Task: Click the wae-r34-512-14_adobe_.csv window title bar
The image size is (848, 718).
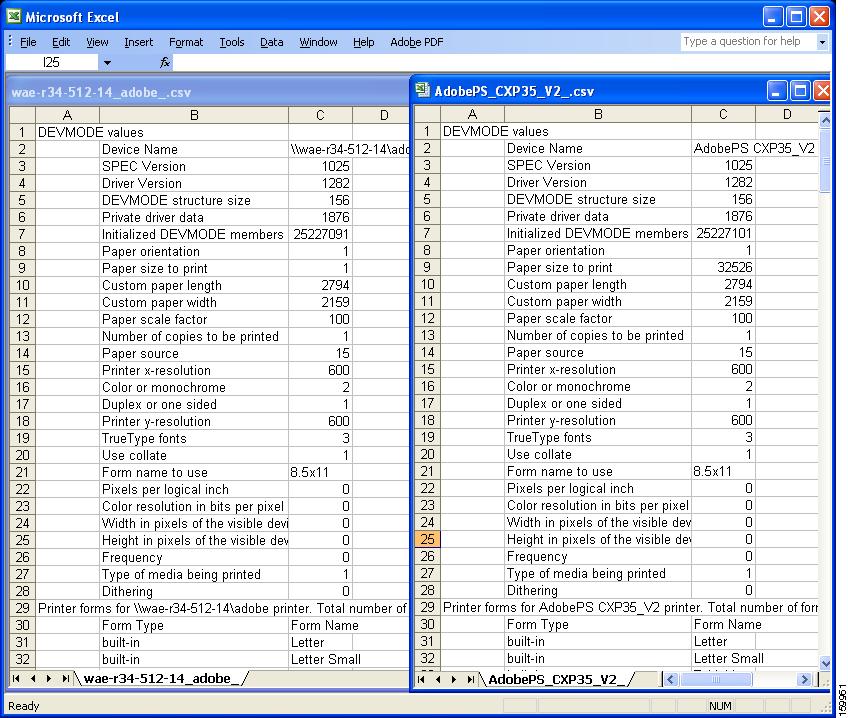Action: pos(208,92)
